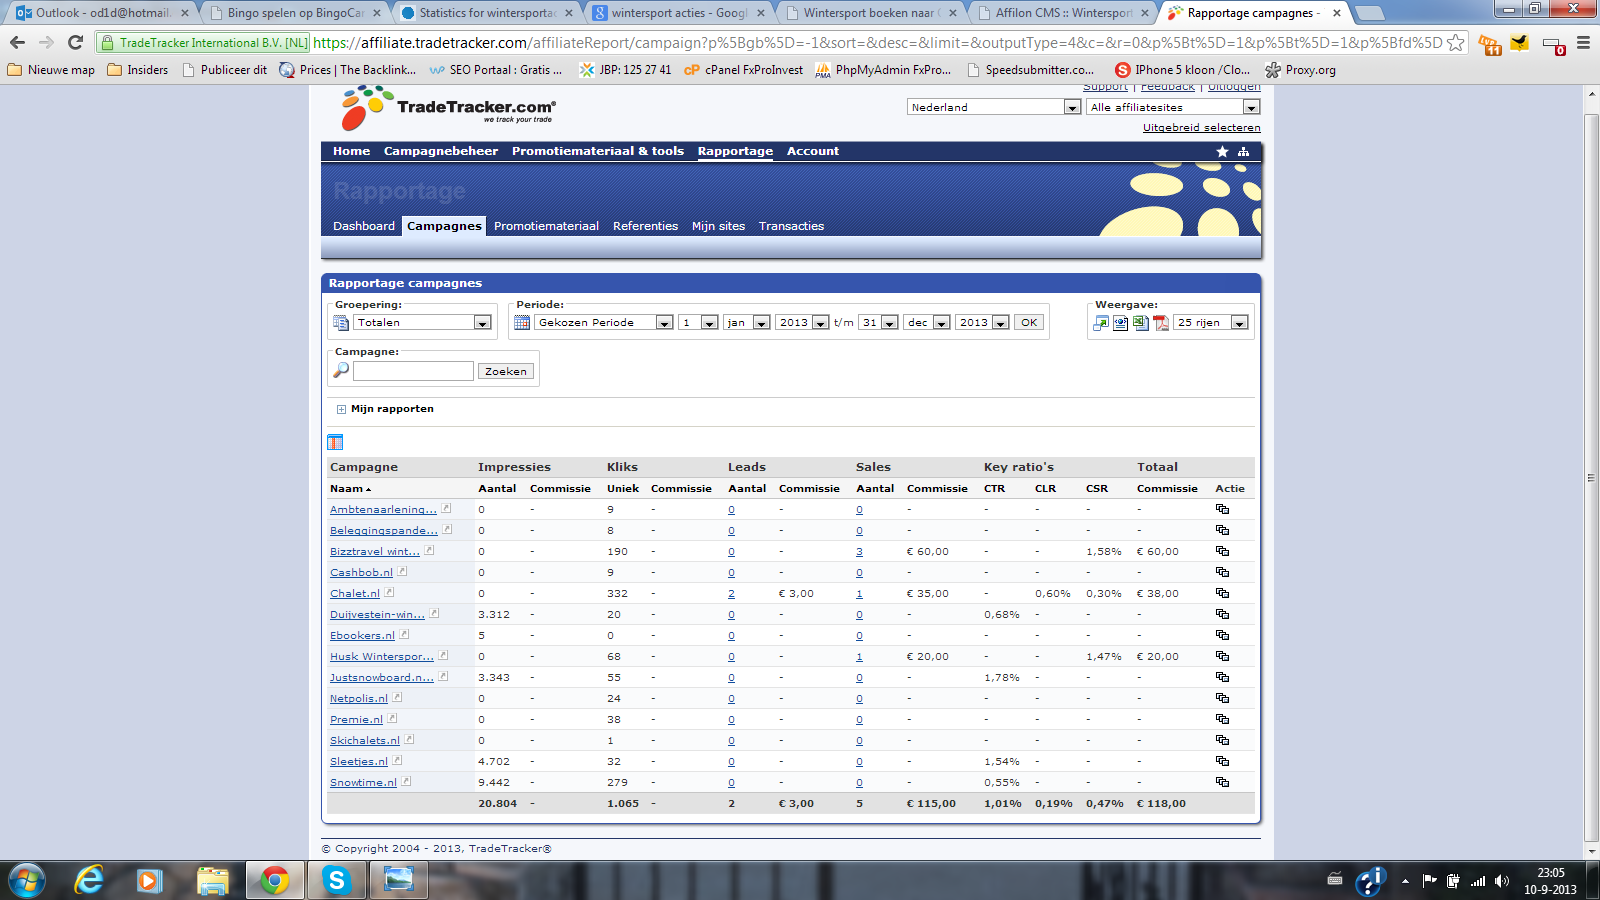The image size is (1600, 900).
Task: Open Chrome menu button
Action: click(1583, 43)
